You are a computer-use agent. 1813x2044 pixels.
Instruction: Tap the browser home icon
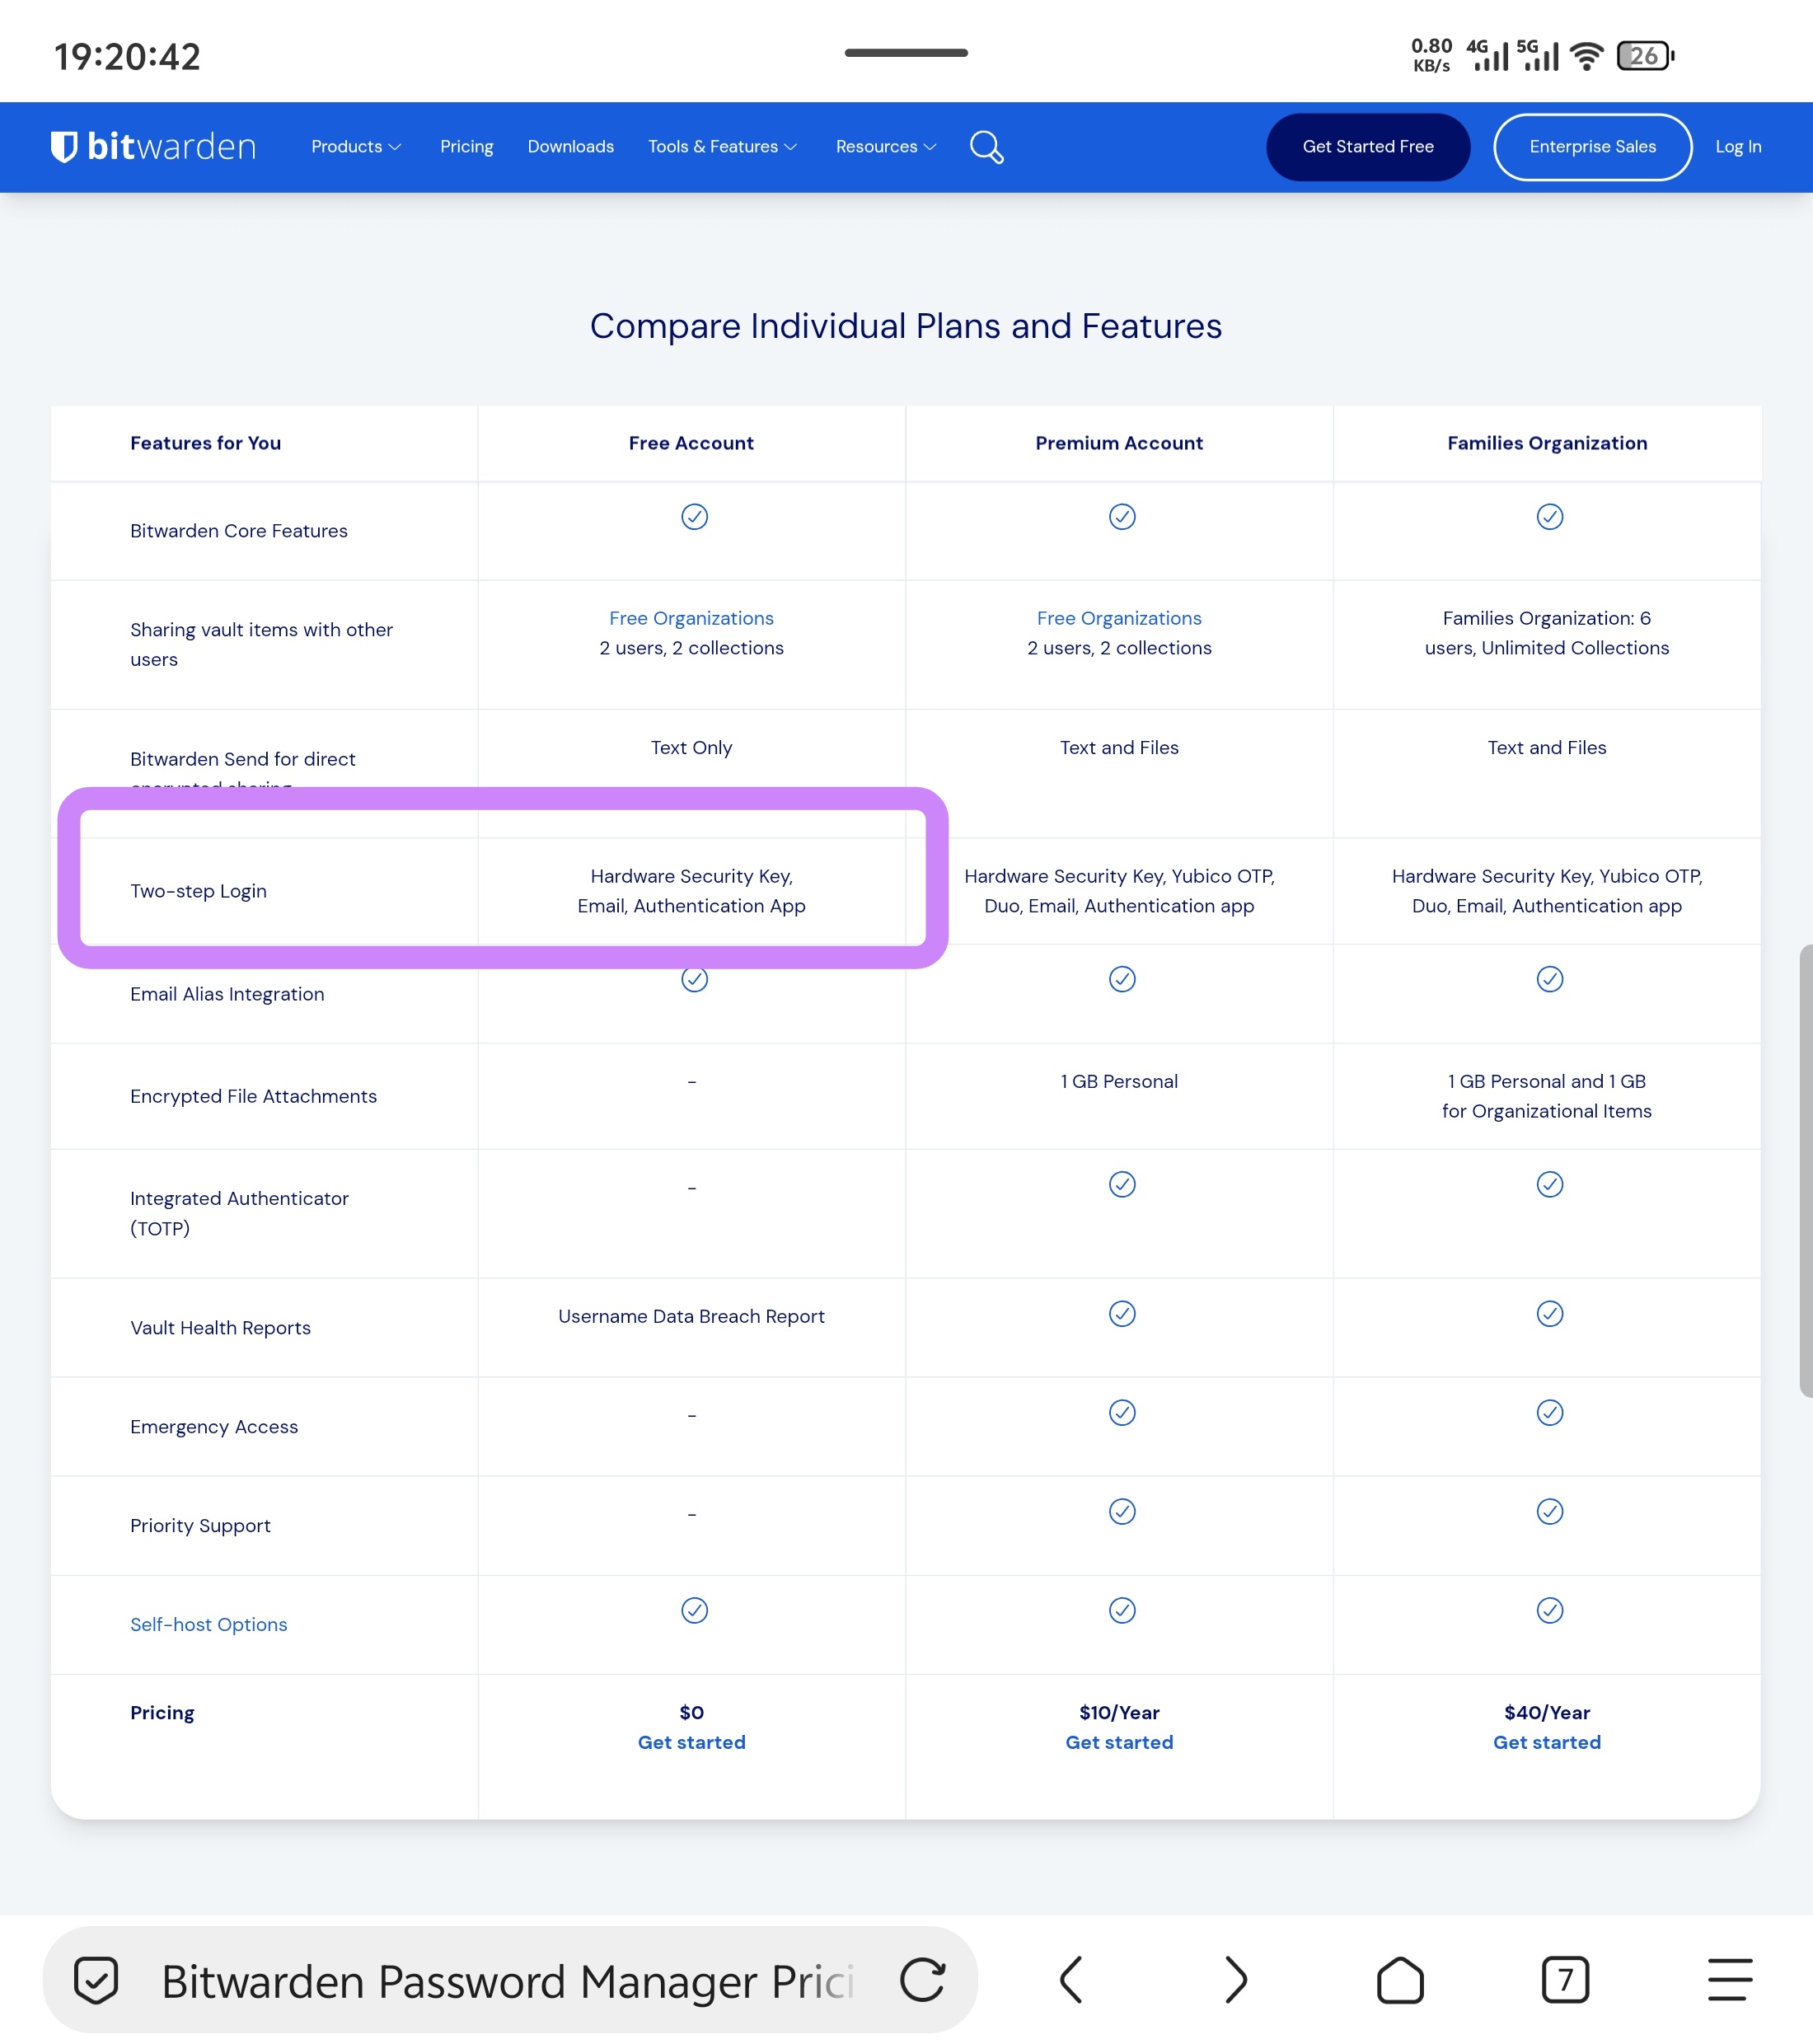point(1400,1980)
